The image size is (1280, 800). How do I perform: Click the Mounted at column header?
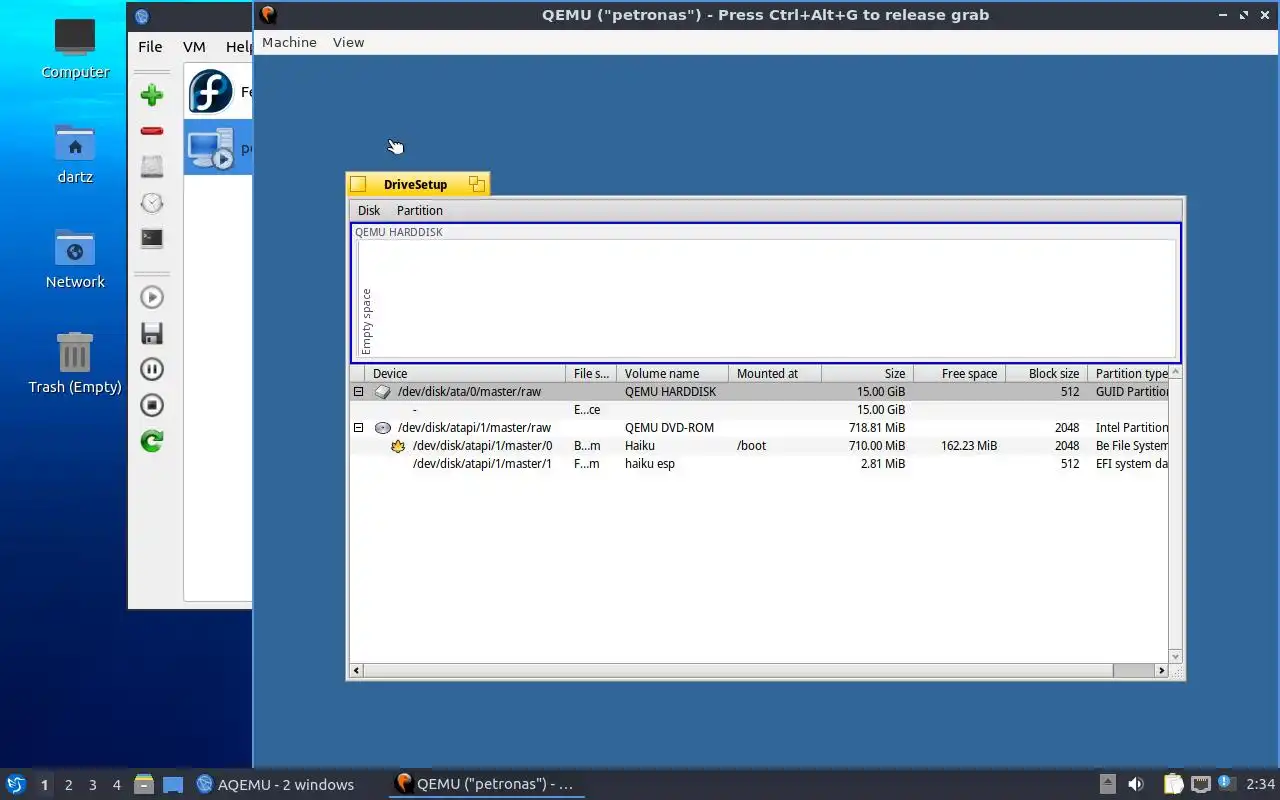coord(775,374)
